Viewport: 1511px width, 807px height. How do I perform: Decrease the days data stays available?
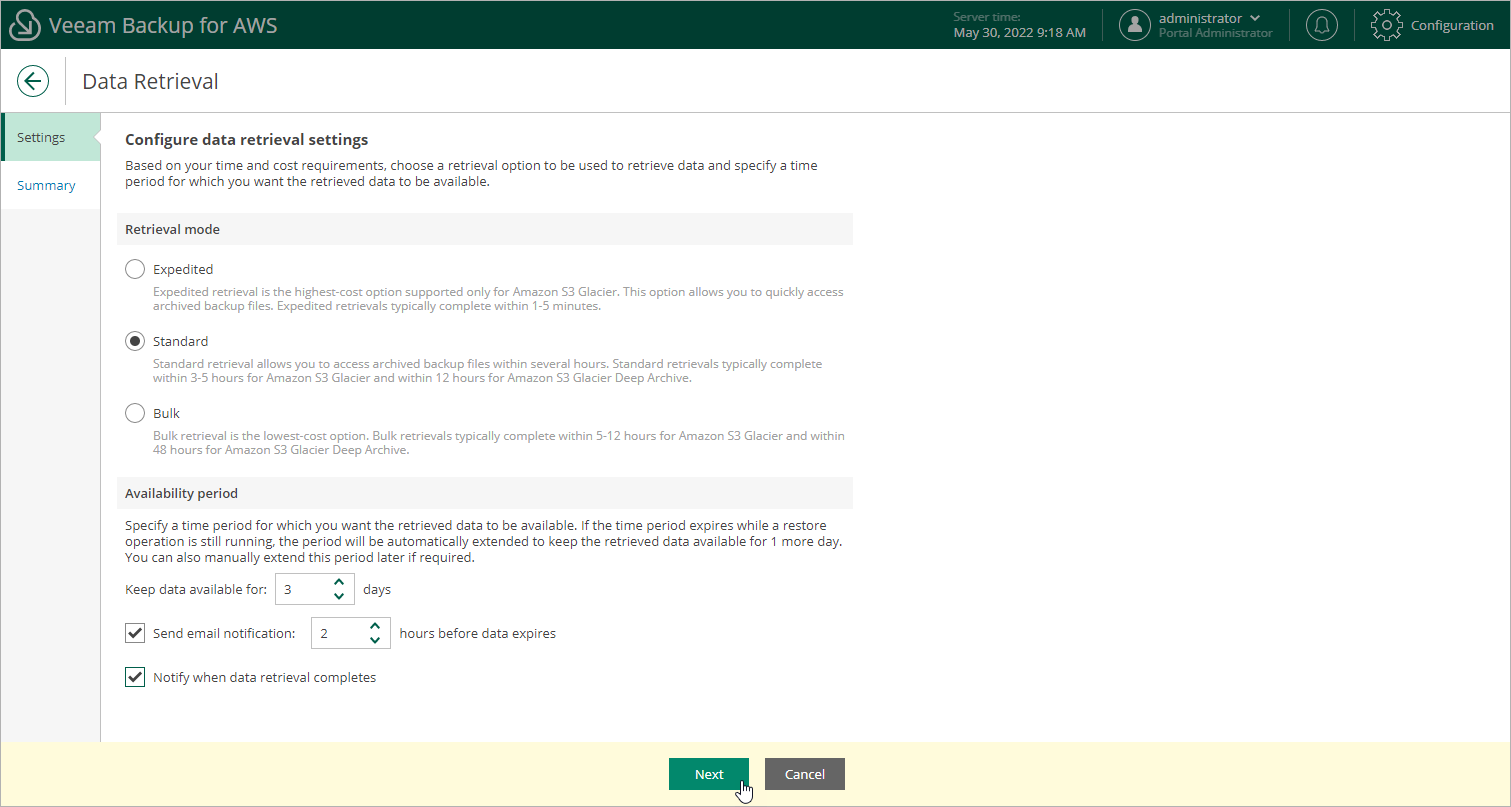click(x=339, y=596)
